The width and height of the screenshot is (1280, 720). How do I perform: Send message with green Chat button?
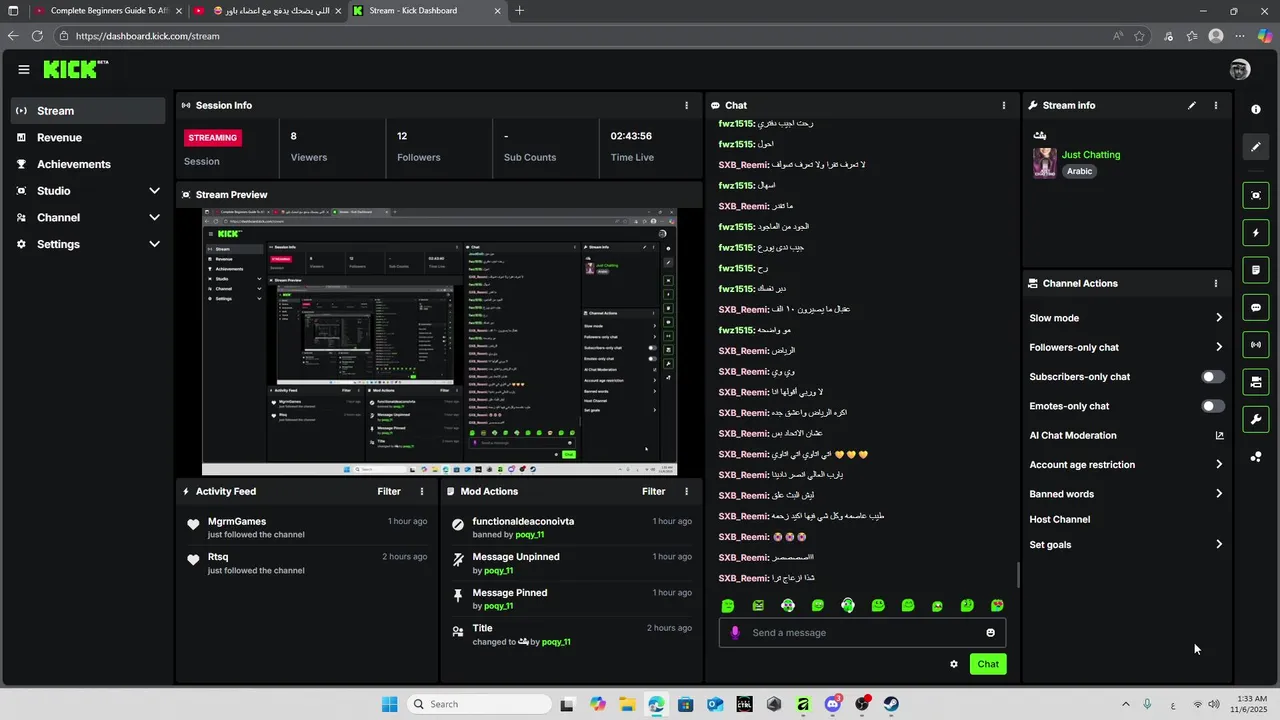(x=988, y=664)
